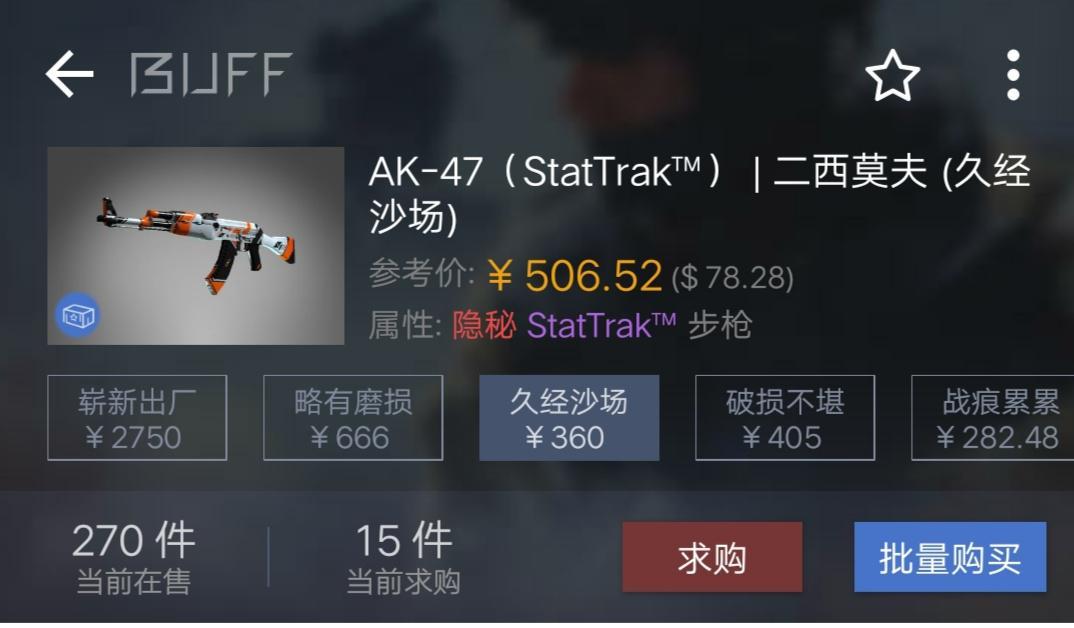Viewport: 1074px width, 628px height.
Task: Open the three-dot more options menu
Action: (x=1013, y=75)
